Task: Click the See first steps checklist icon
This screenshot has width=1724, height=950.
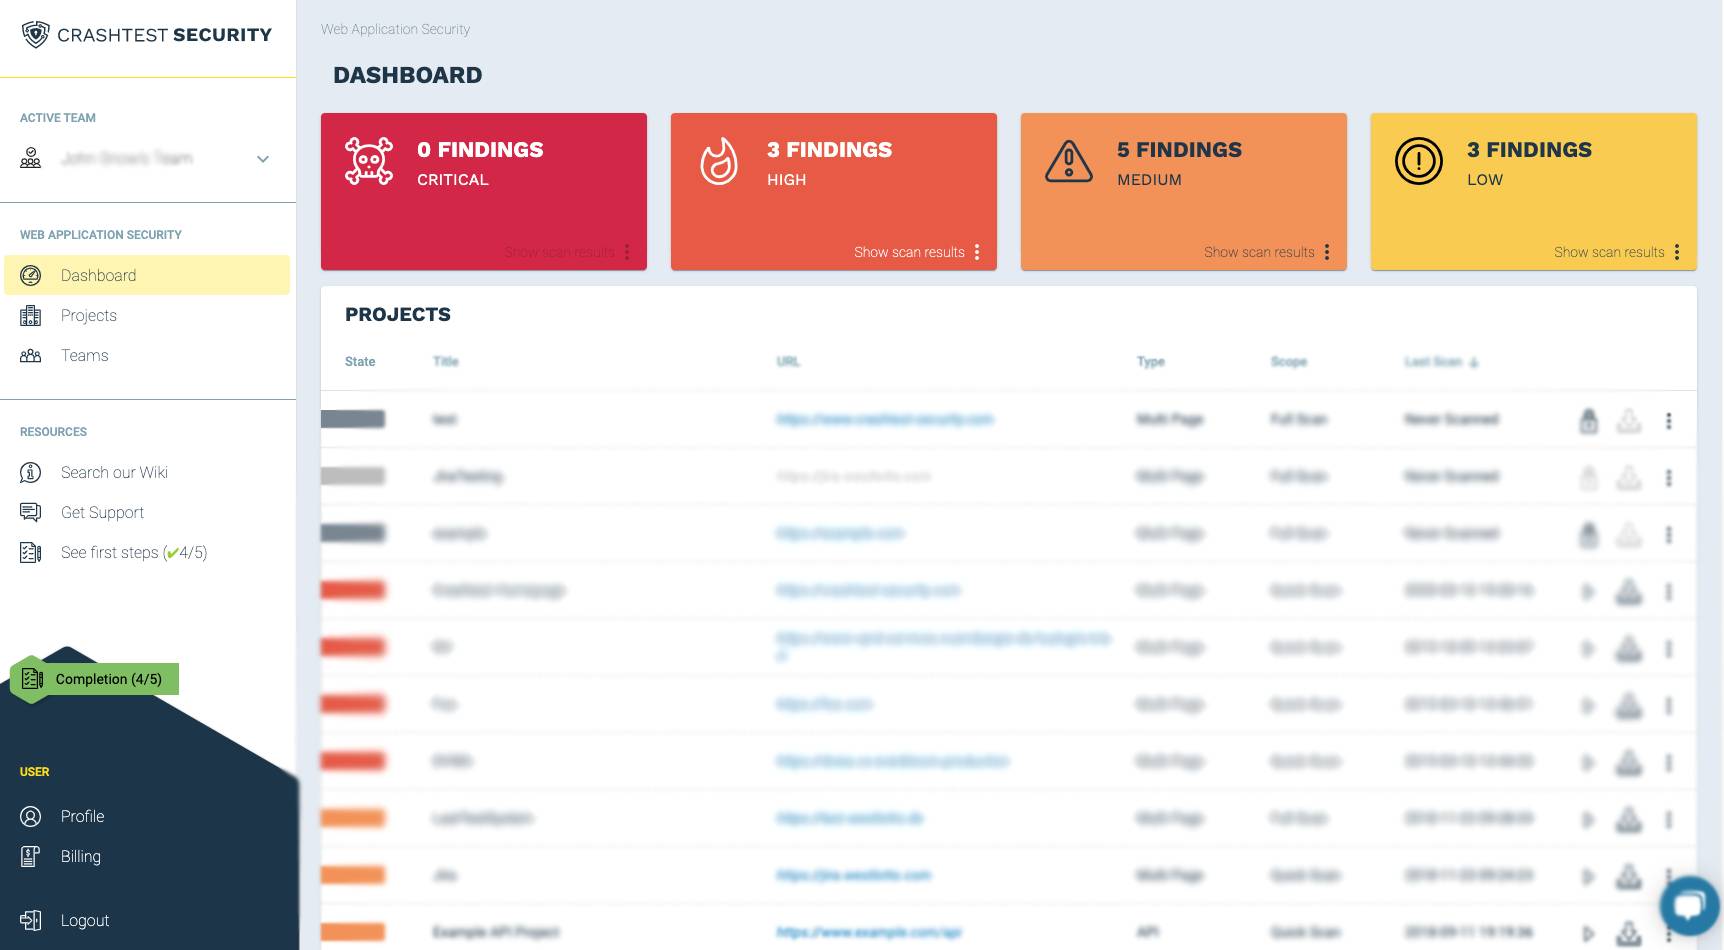Action: (x=31, y=552)
